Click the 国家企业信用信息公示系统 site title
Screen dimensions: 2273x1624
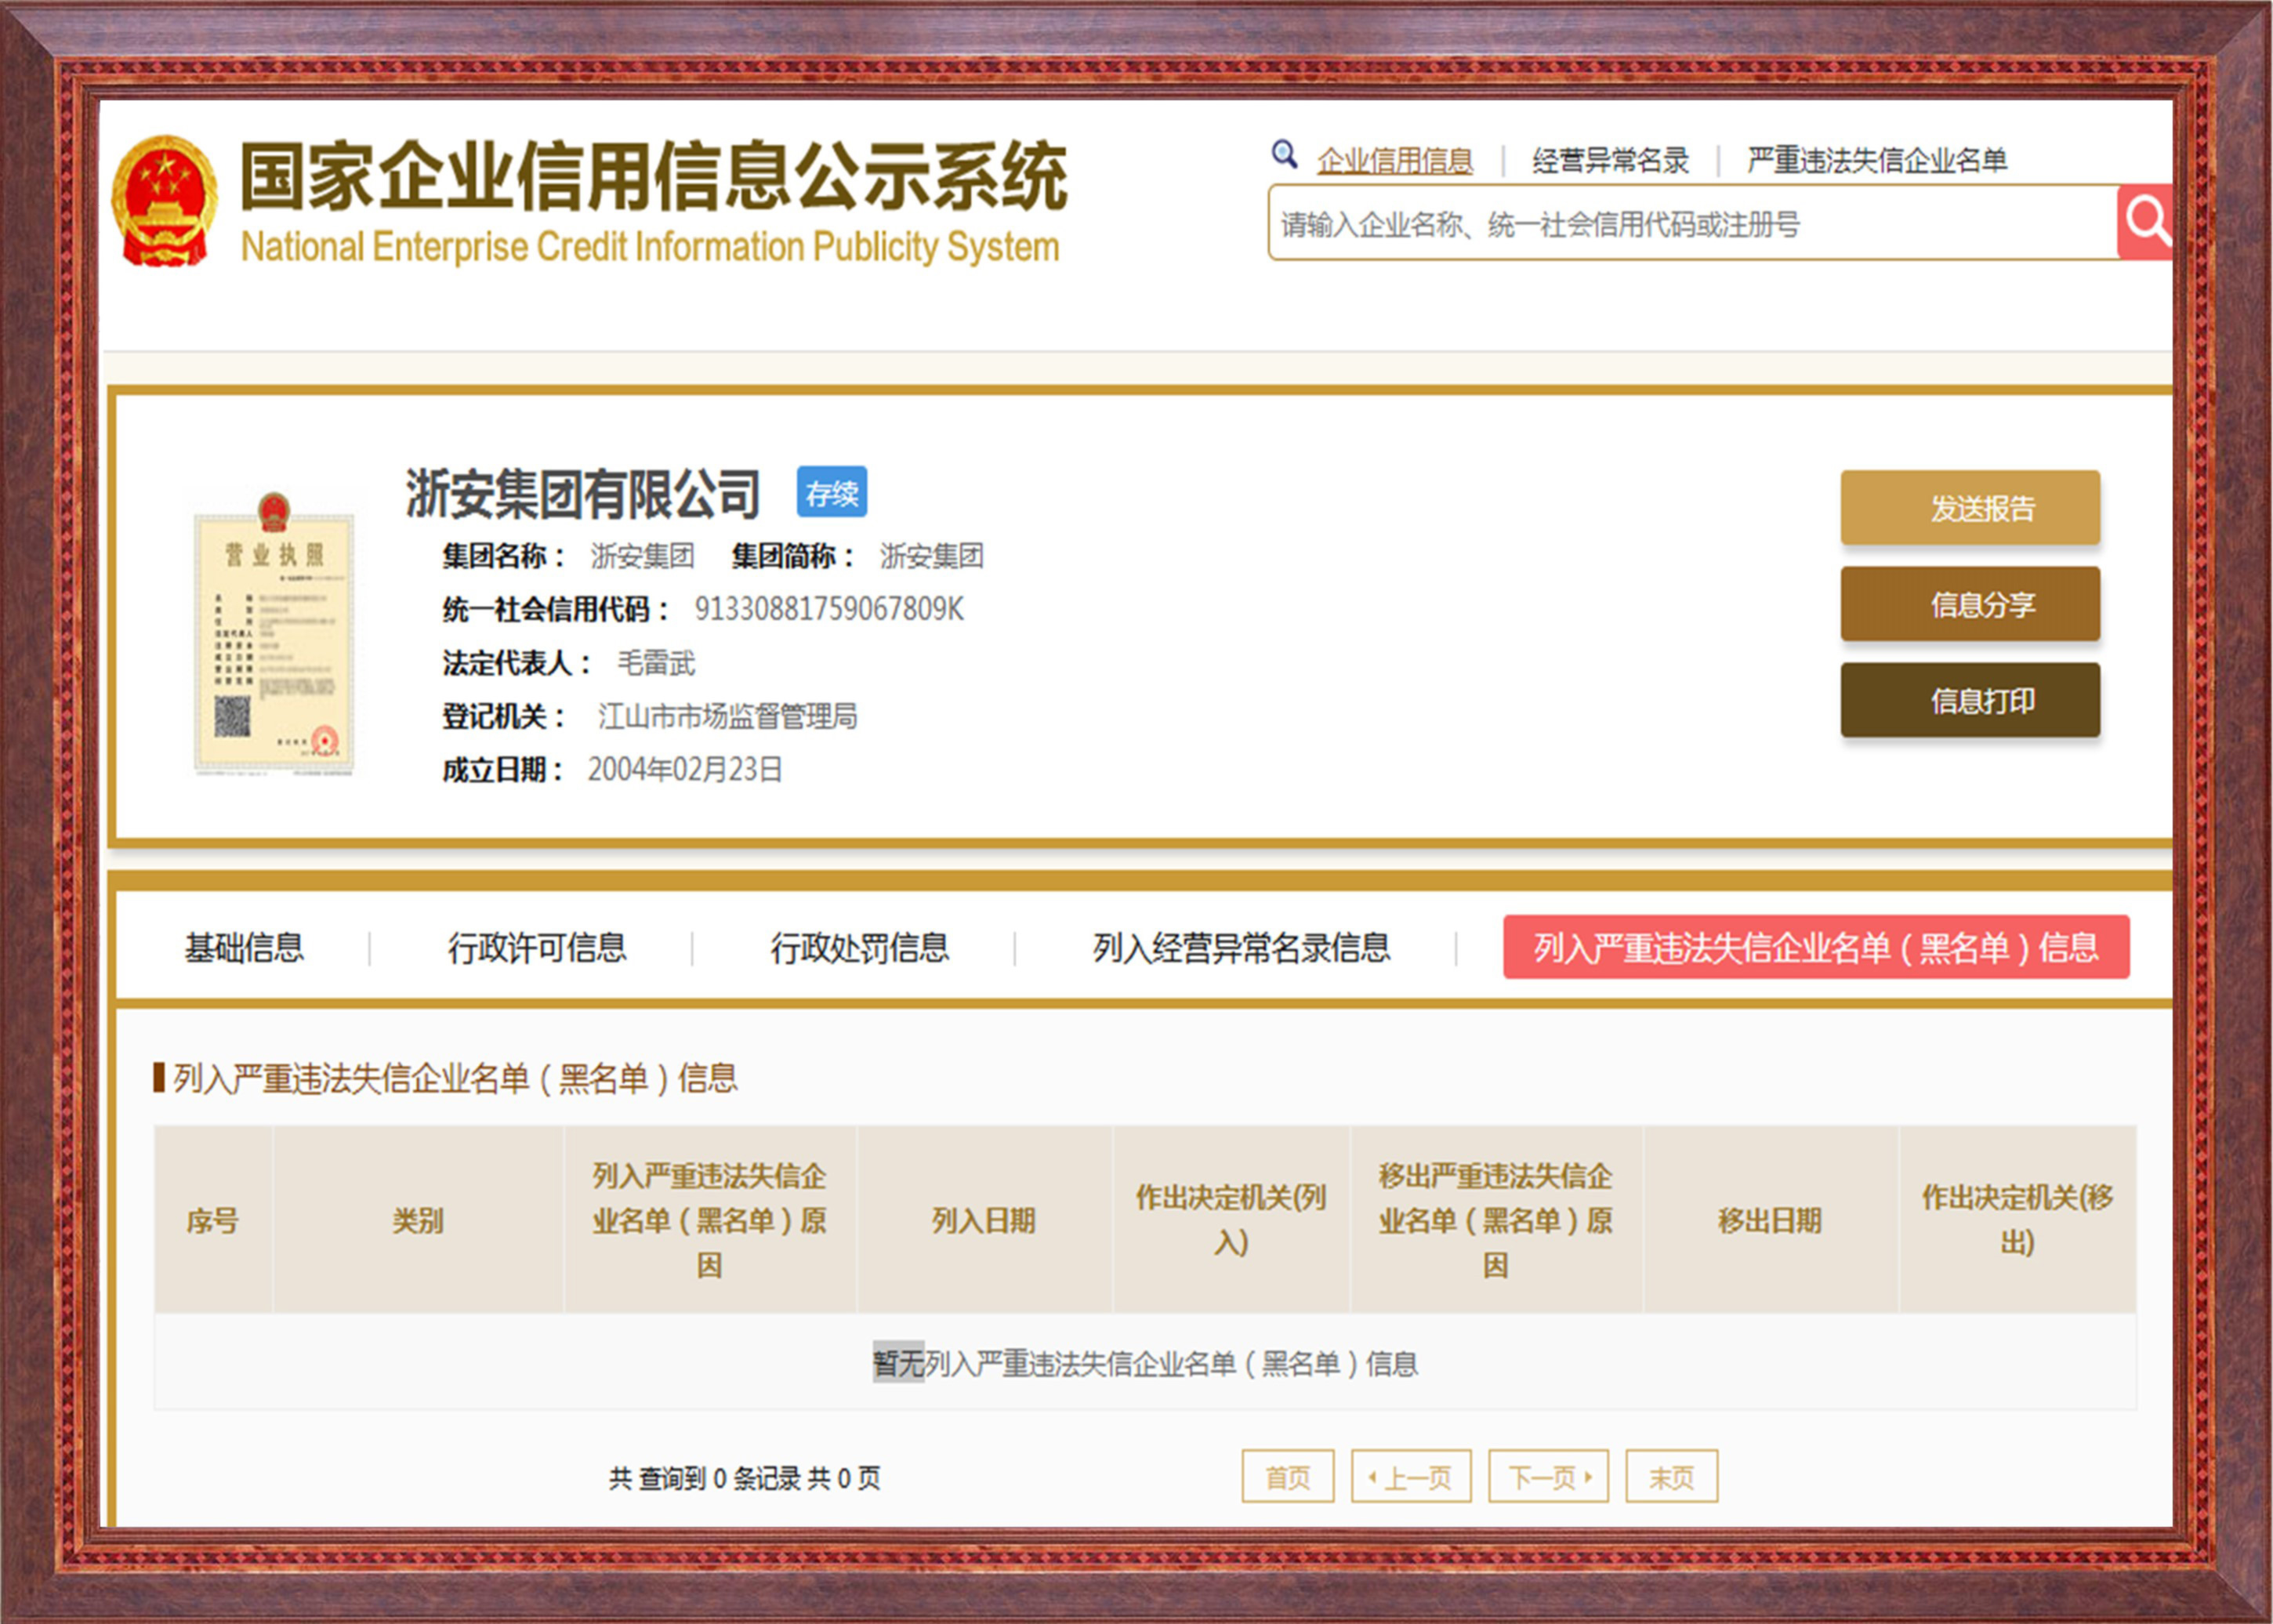click(653, 176)
